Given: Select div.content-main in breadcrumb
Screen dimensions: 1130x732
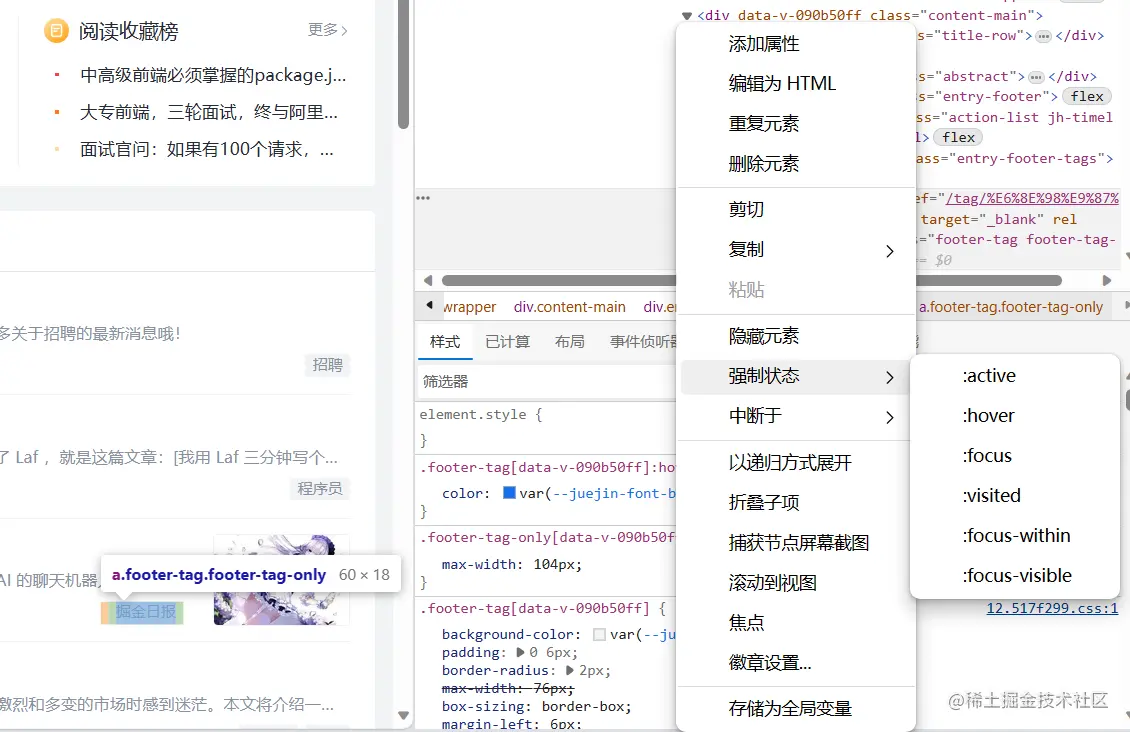Looking at the screenshot, I should point(569,307).
